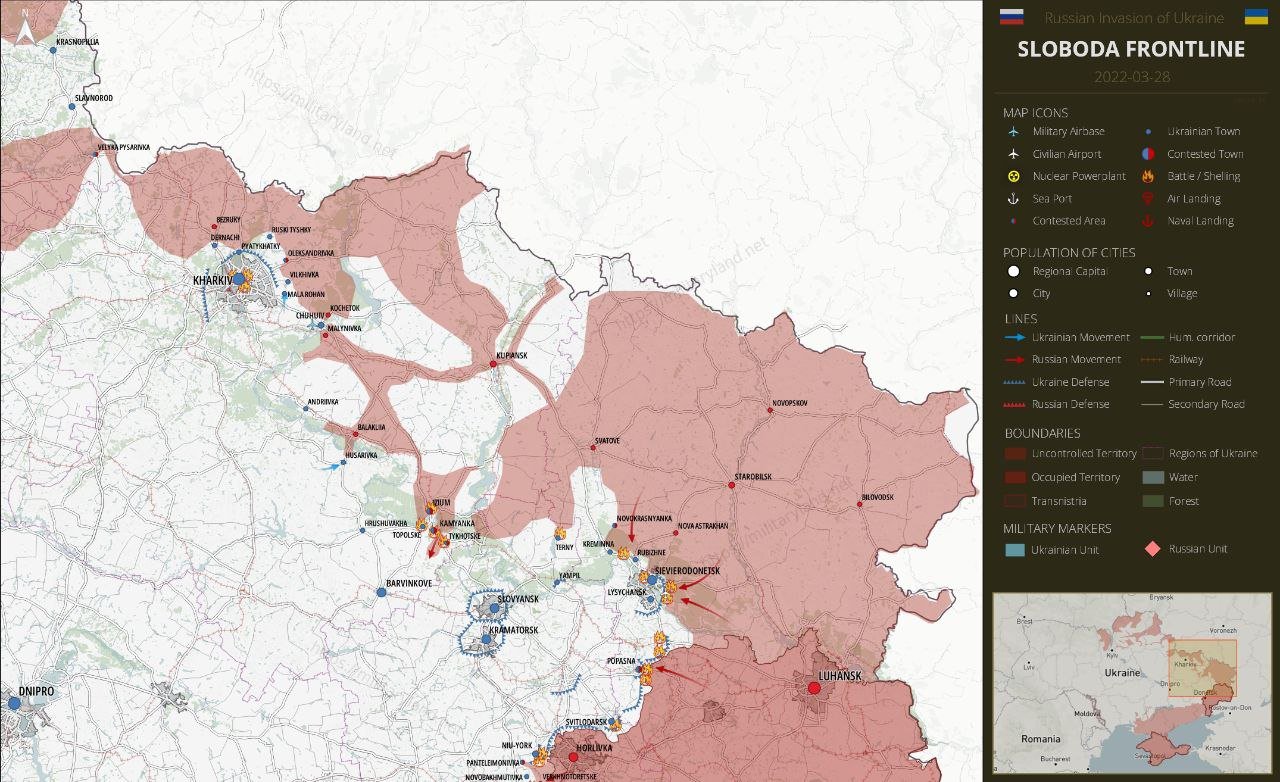Click the red Russian Unit diamond marker
Image resolution: width=1280 pixels, height=782 pixels.
pos(1152,549)
